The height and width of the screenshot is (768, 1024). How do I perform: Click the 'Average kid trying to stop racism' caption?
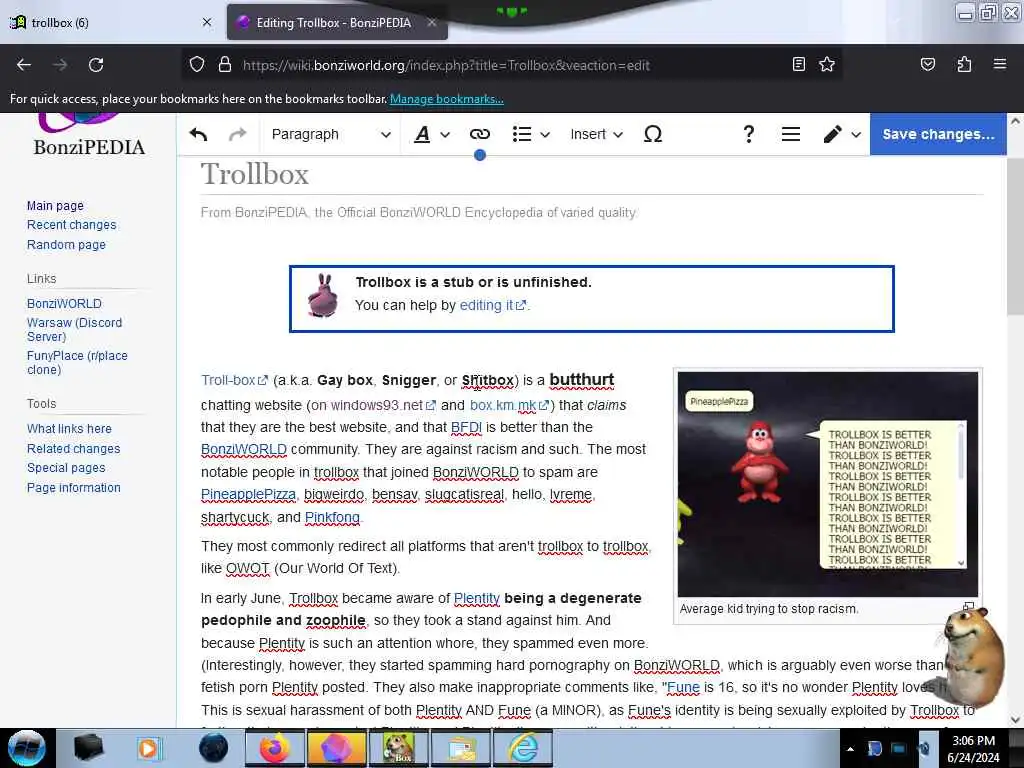(769, 609)
